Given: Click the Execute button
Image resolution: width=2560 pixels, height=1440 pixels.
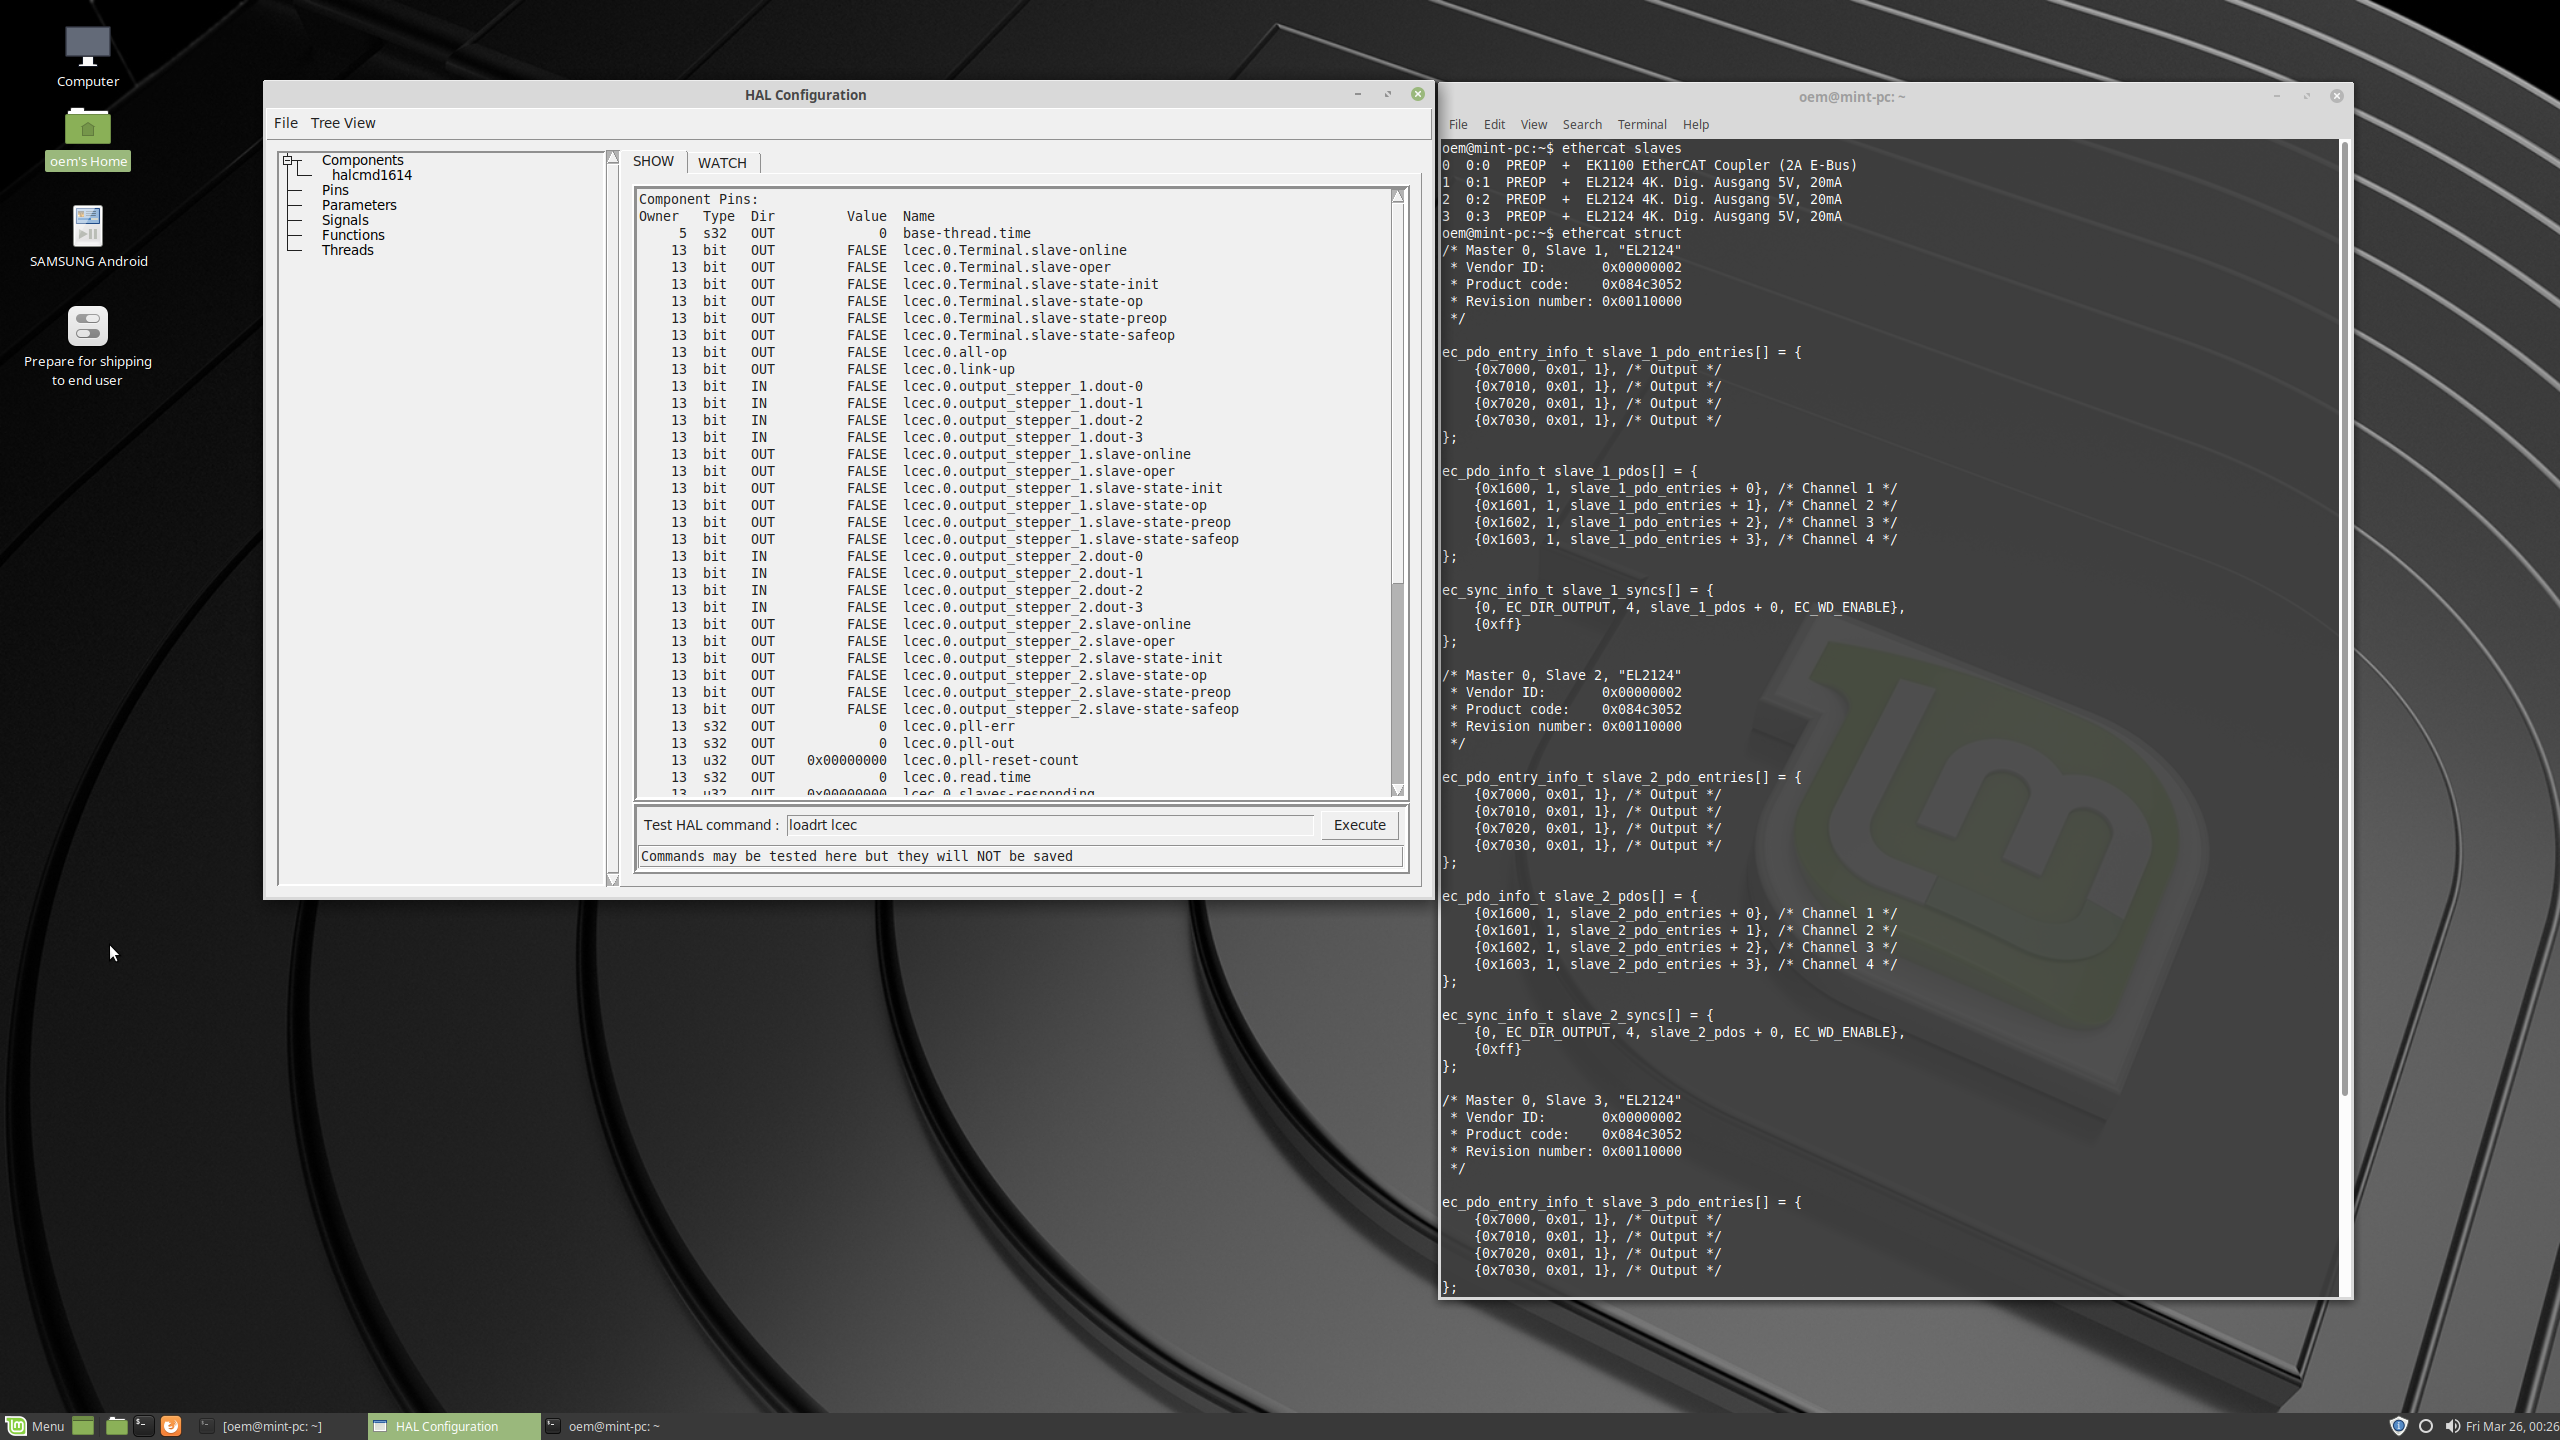Looking at the screenshot, I should point(1359,825).
